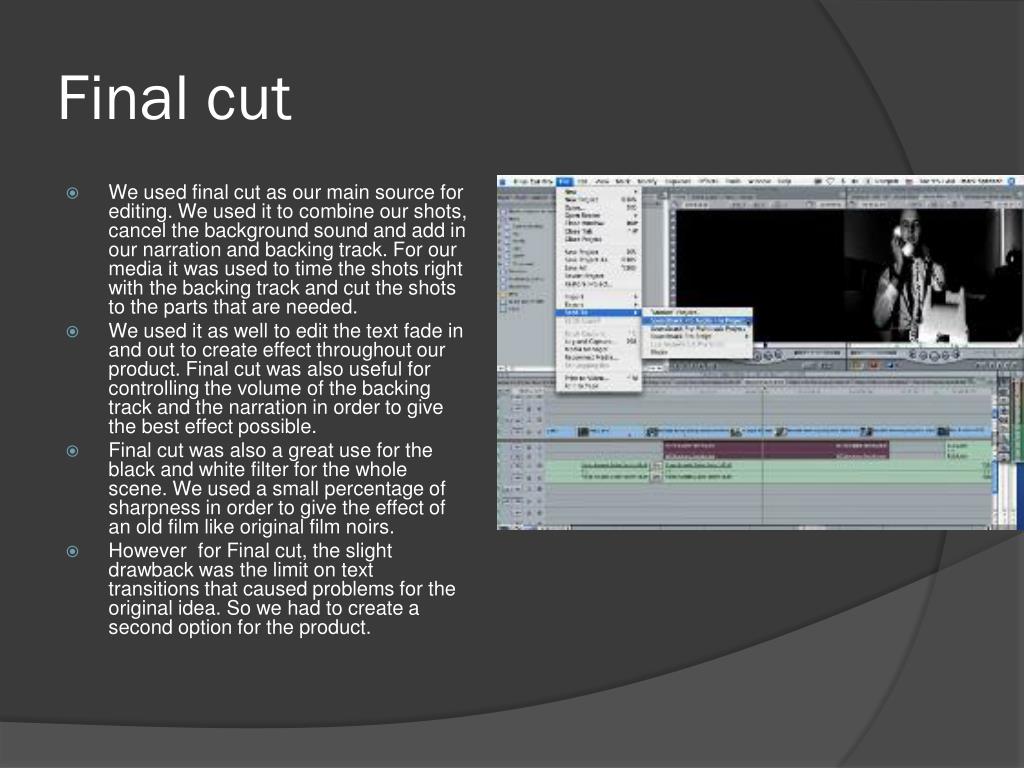
Task: Open the View menu
Action: 603,181
